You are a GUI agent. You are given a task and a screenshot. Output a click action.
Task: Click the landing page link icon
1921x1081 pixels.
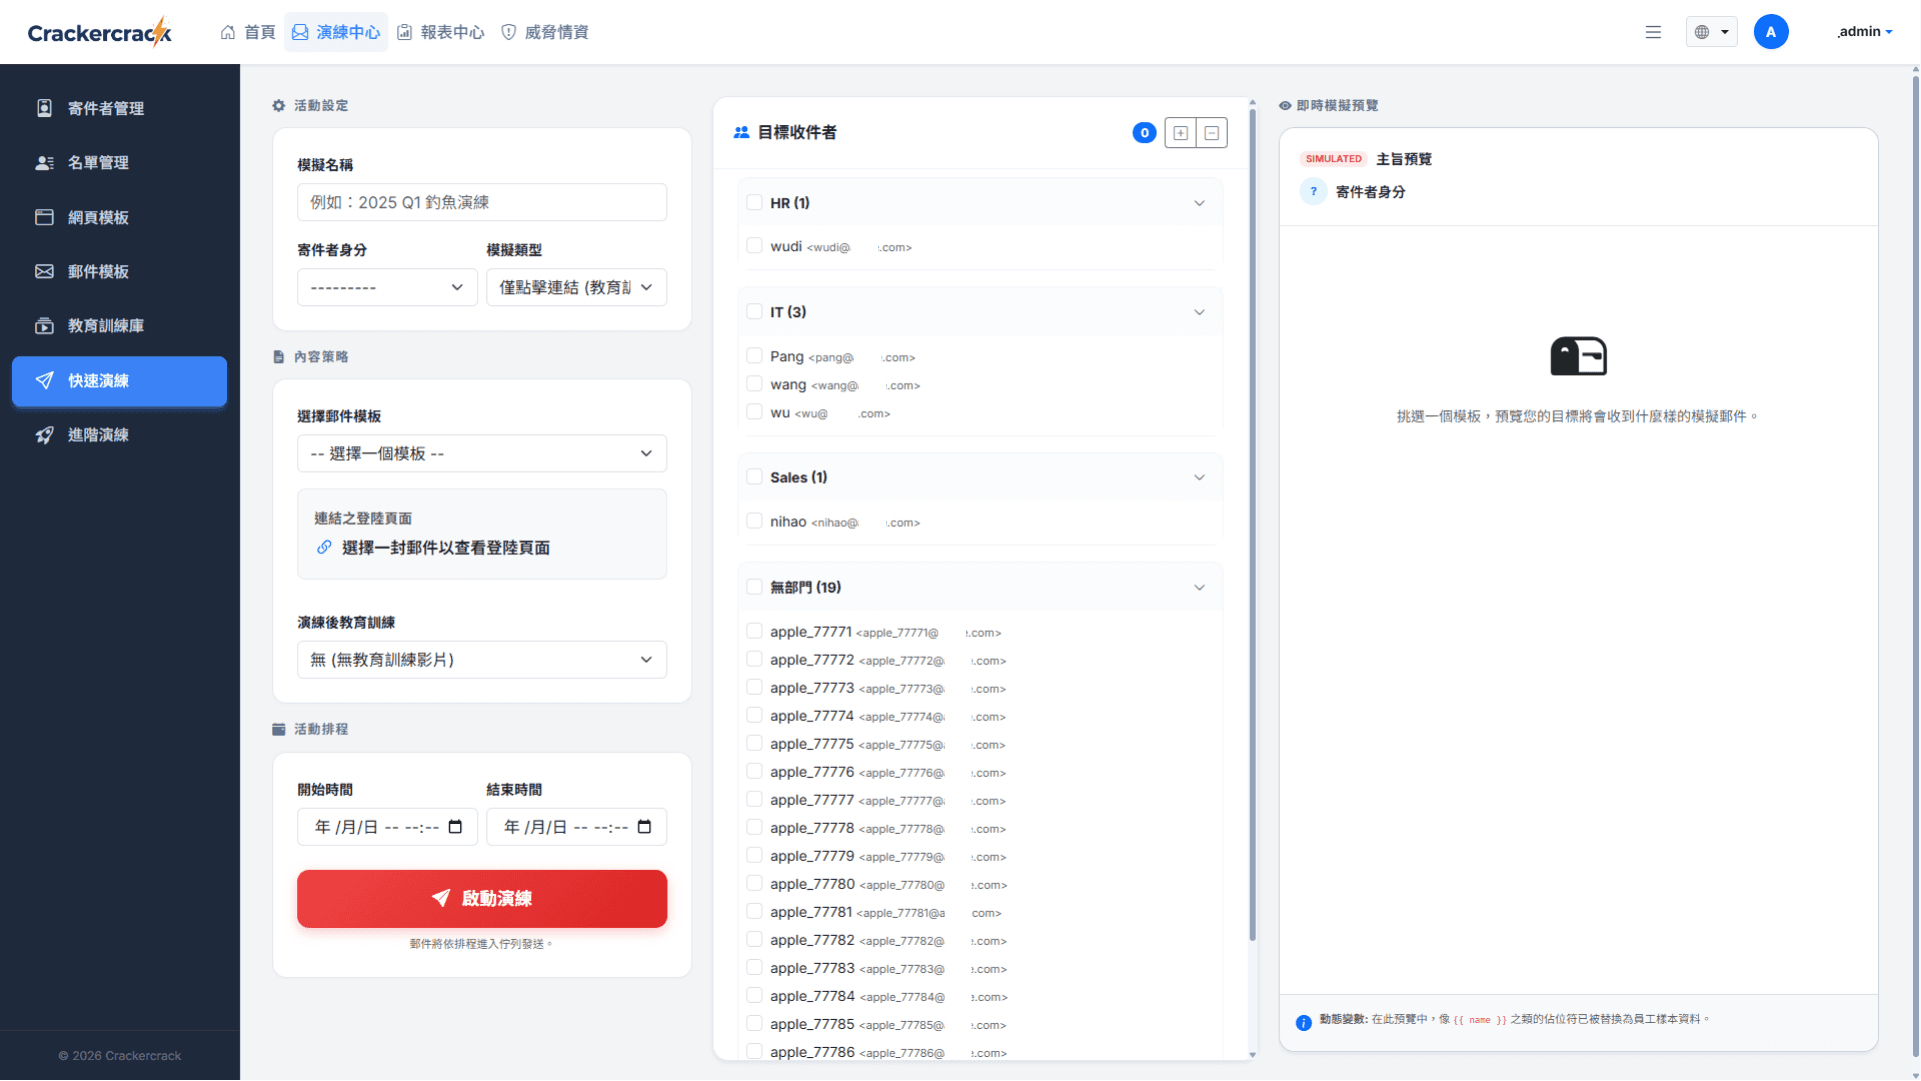[324, 547]
